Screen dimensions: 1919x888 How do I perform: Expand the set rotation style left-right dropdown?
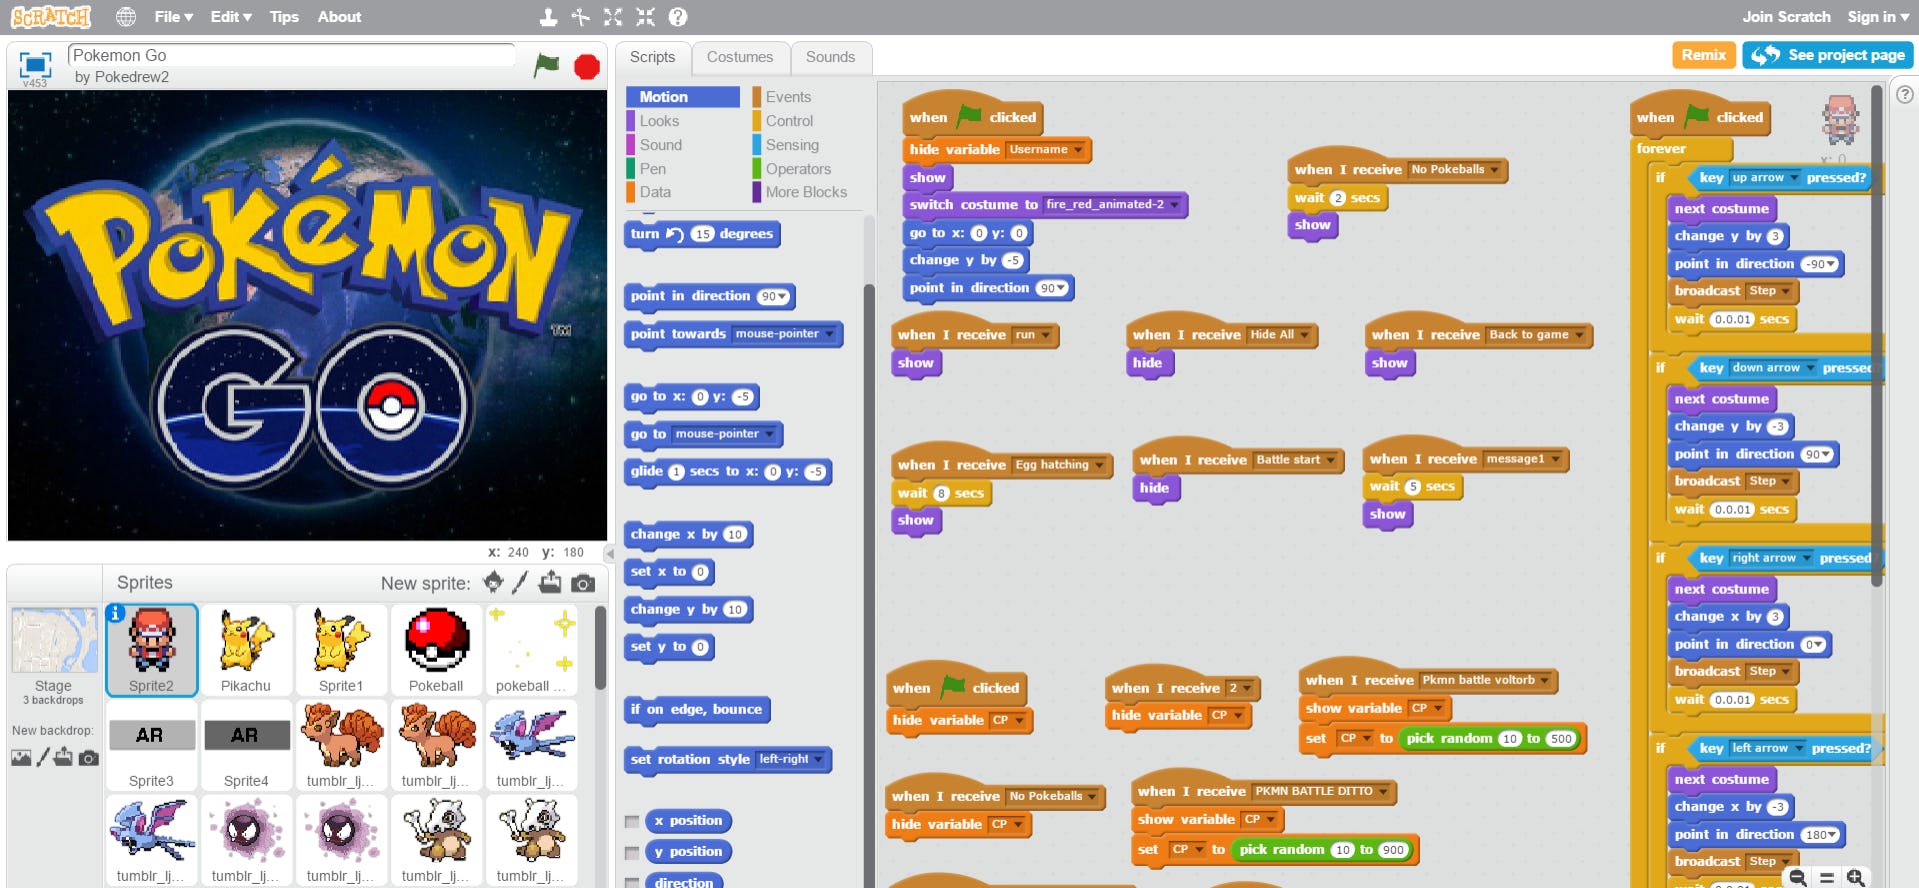818,760
